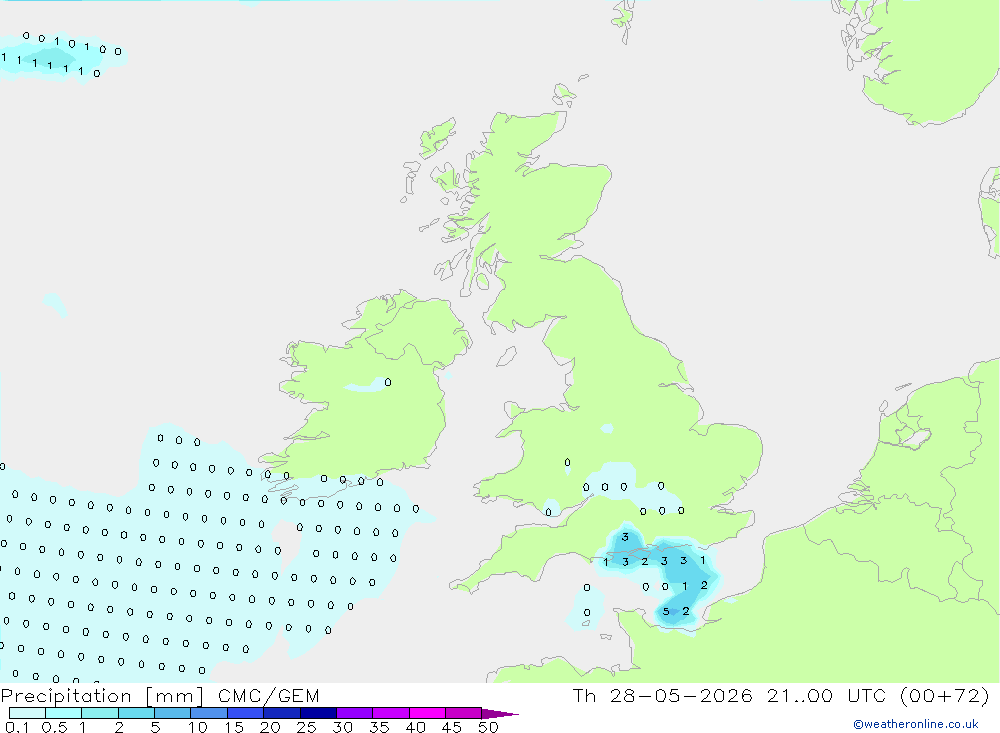Viewport: 1000px width, 733px height.
Task: Click the '0' precipitation value over Ireland
Action: click(388, 382)
